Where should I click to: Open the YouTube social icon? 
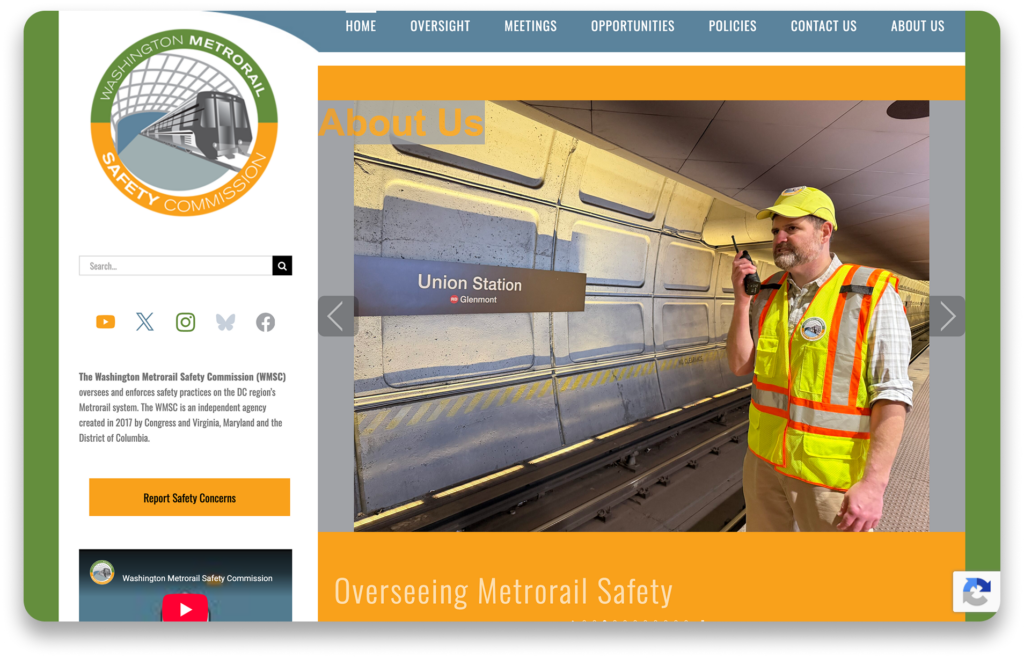[x=105, y=322]
